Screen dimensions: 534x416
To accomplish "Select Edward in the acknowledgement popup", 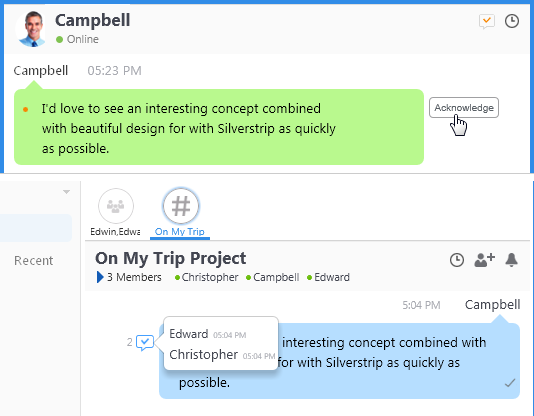I will pyautogui.click(x=188, y=334).
